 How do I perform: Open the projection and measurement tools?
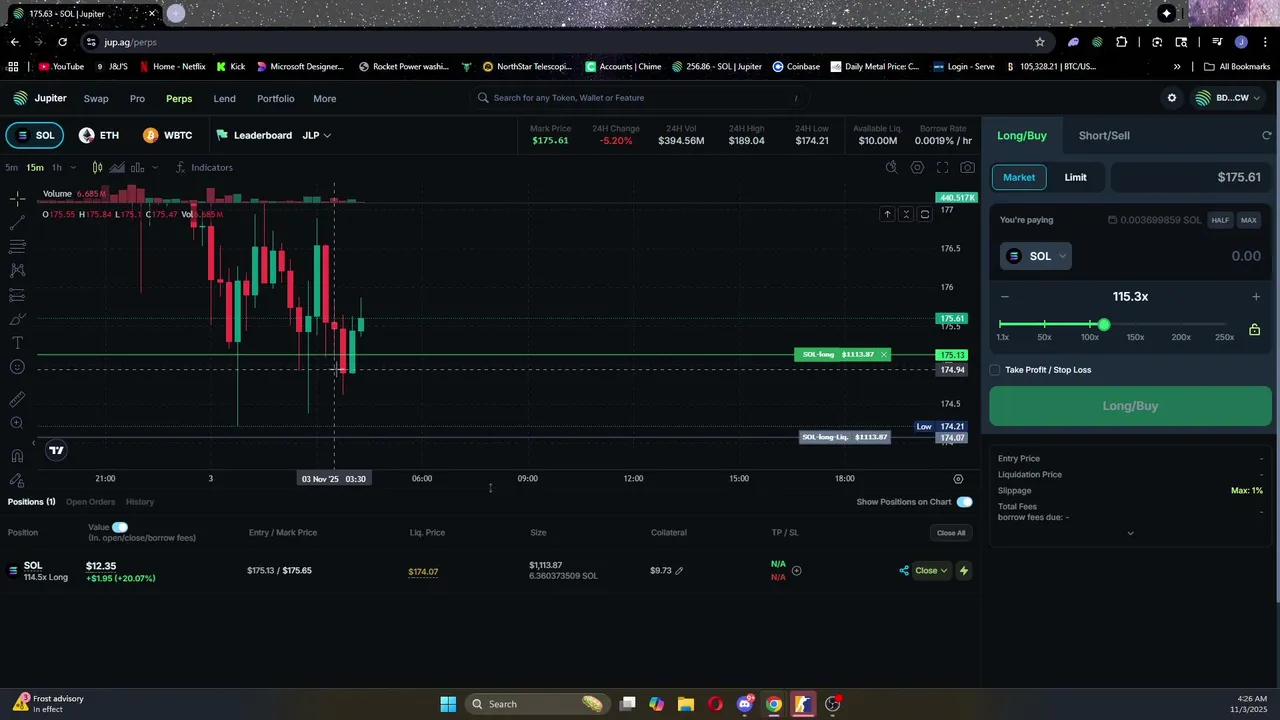[x=17, y=295]
